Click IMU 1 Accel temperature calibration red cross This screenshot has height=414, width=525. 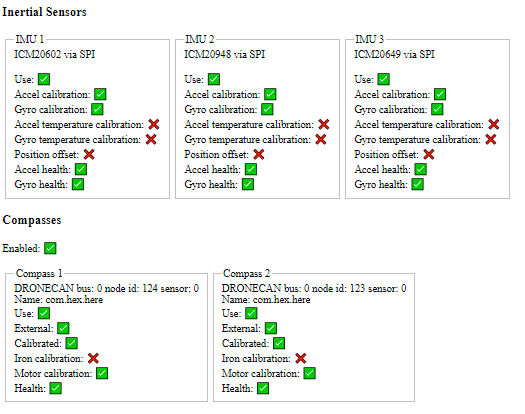pos(154,124)
